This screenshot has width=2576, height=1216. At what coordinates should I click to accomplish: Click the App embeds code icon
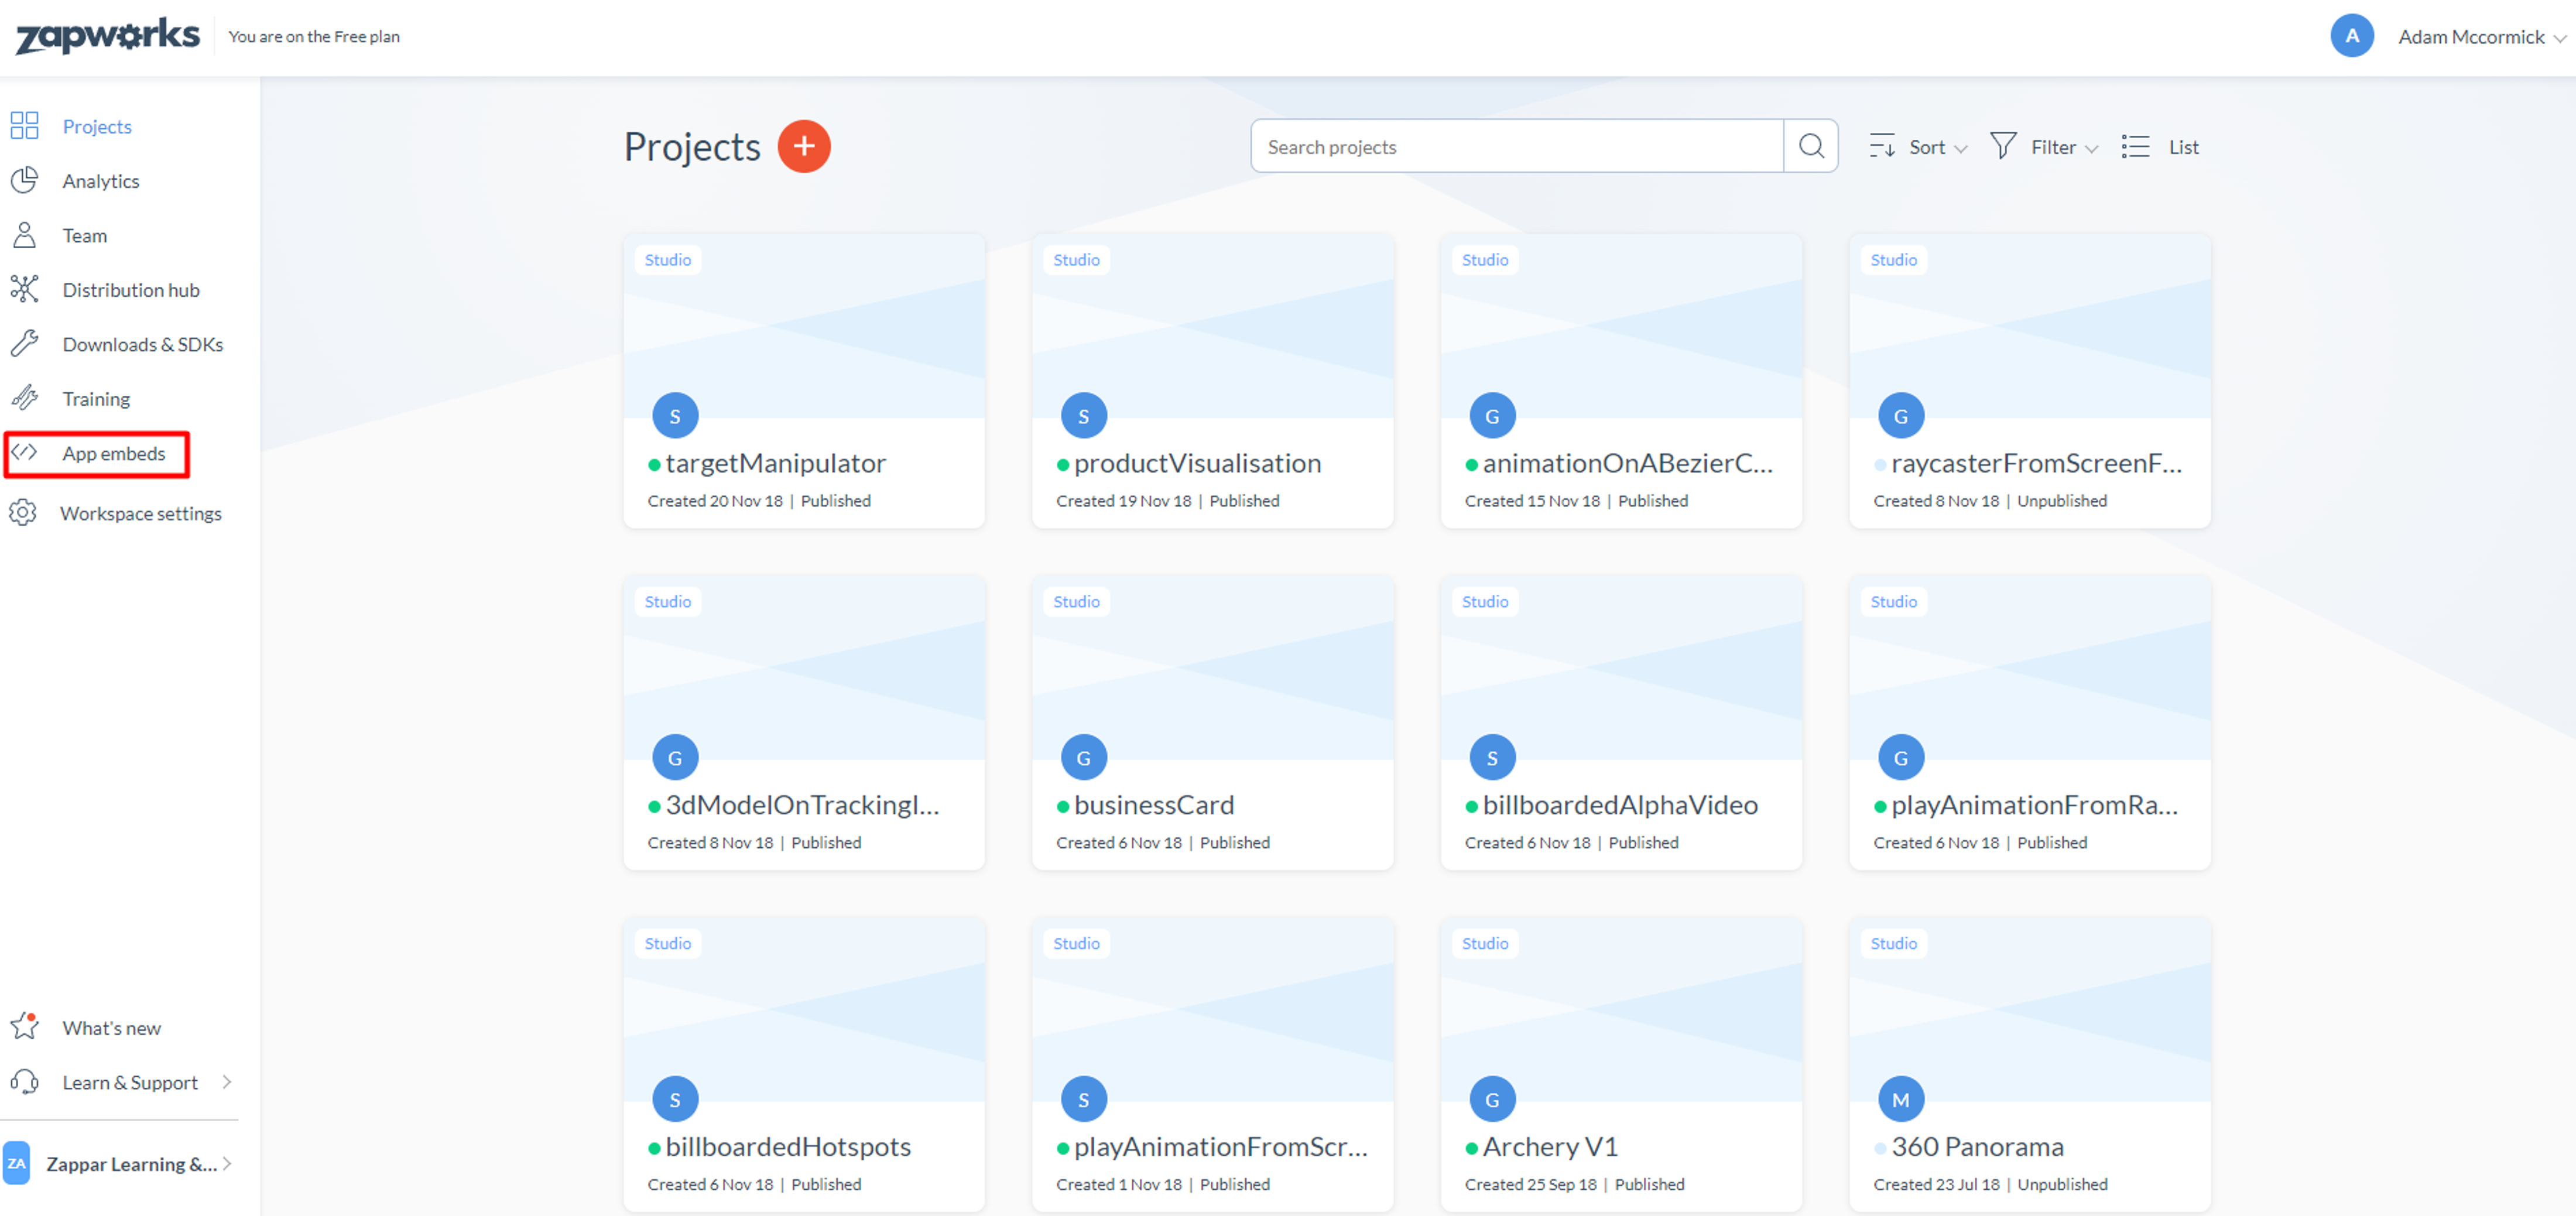pyautogui.click(x=24, y=453)
